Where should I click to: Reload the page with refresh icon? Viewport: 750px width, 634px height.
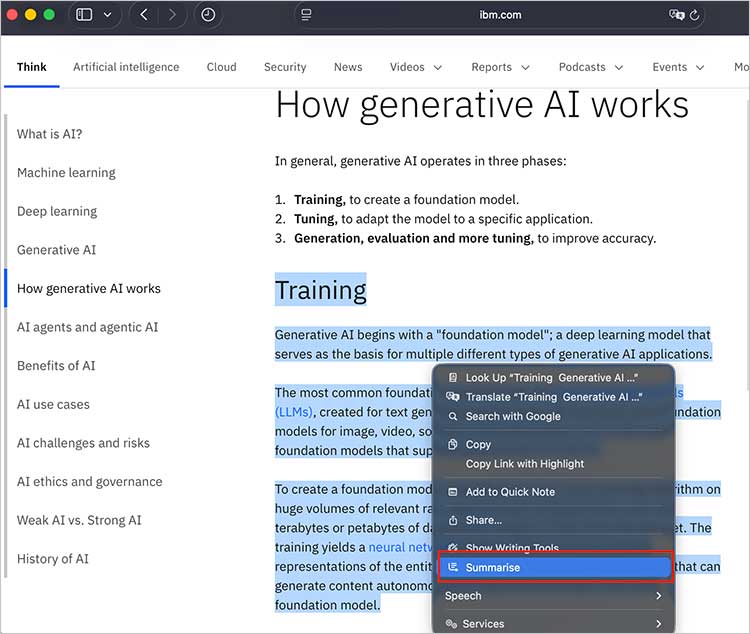(695, 15)
